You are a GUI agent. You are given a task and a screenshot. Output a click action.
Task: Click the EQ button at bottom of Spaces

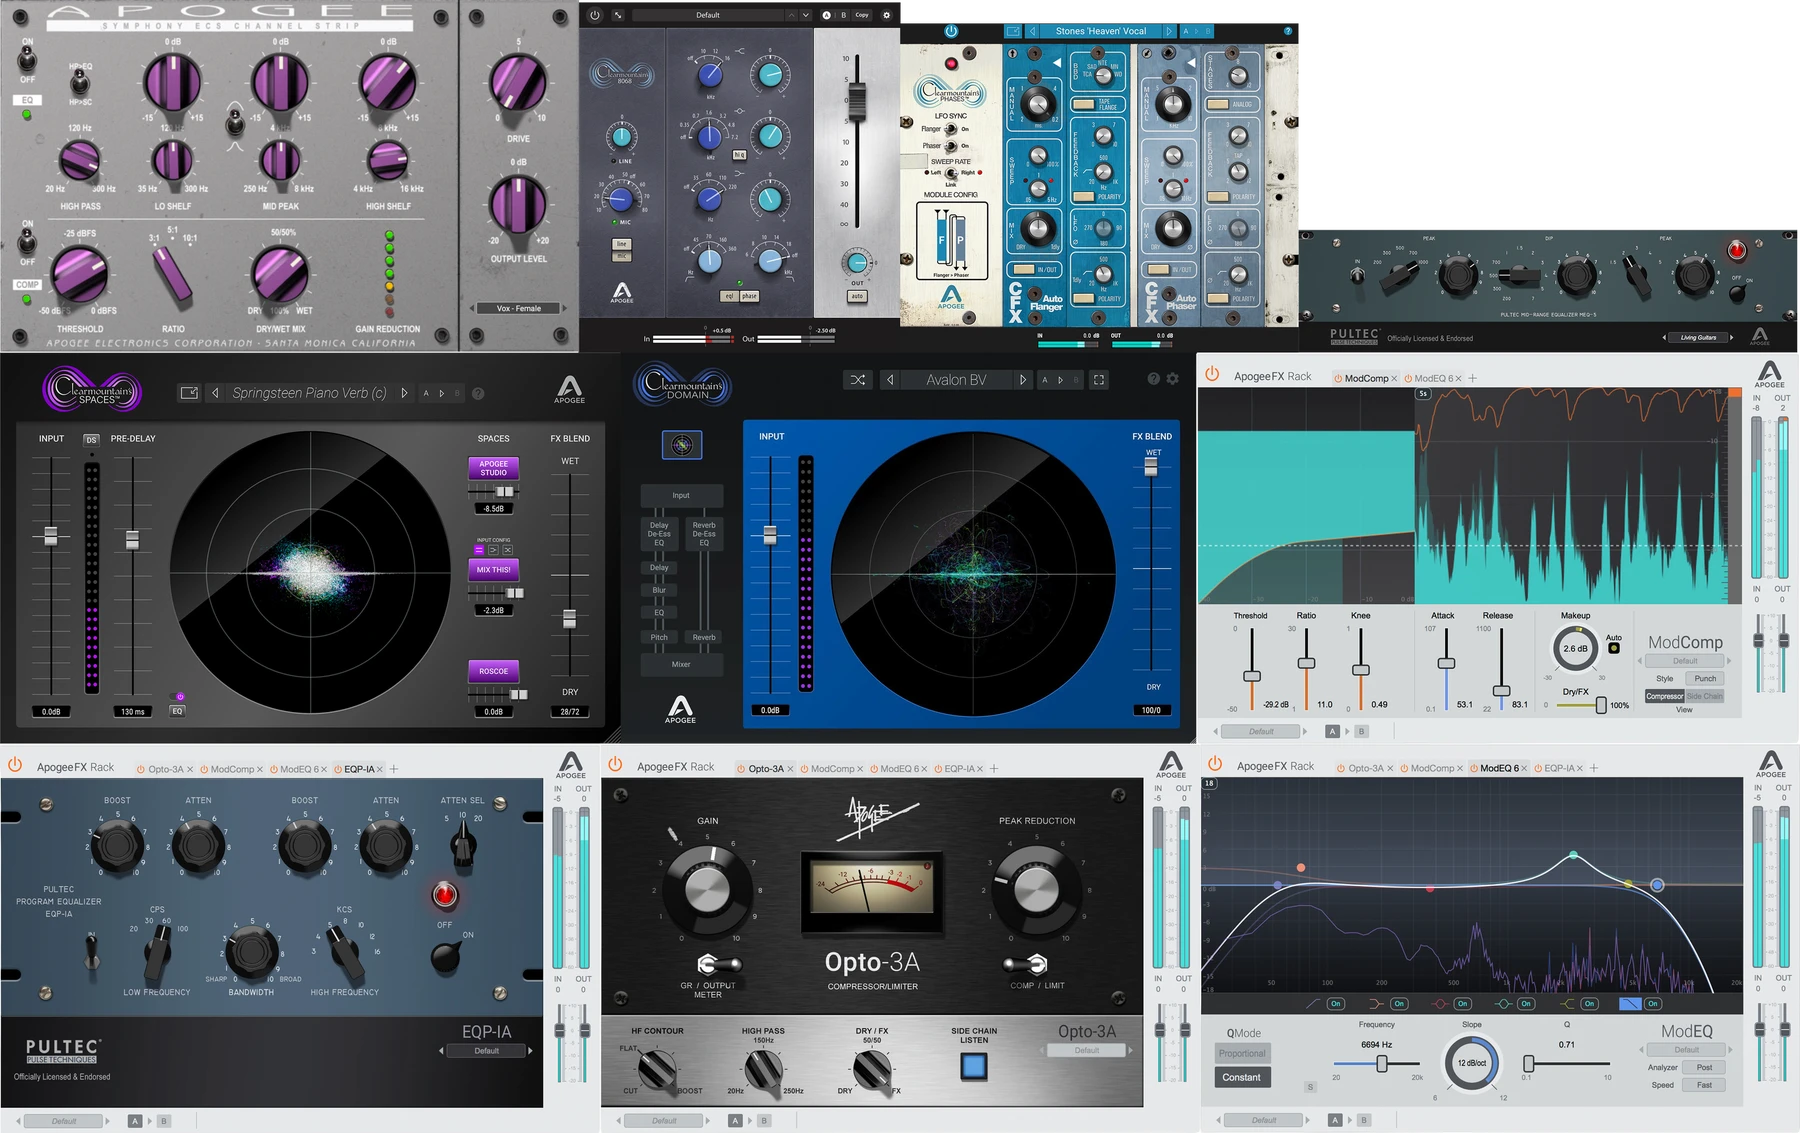pos(177,711)
